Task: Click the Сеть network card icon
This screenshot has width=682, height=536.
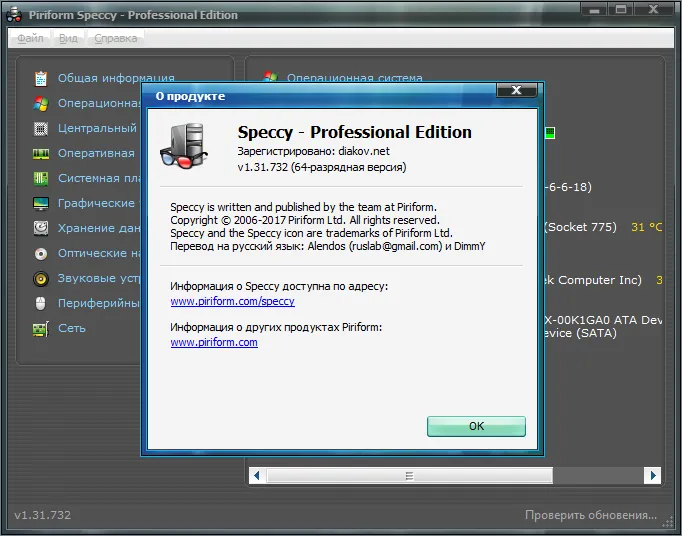Action: tap(41, 328)
